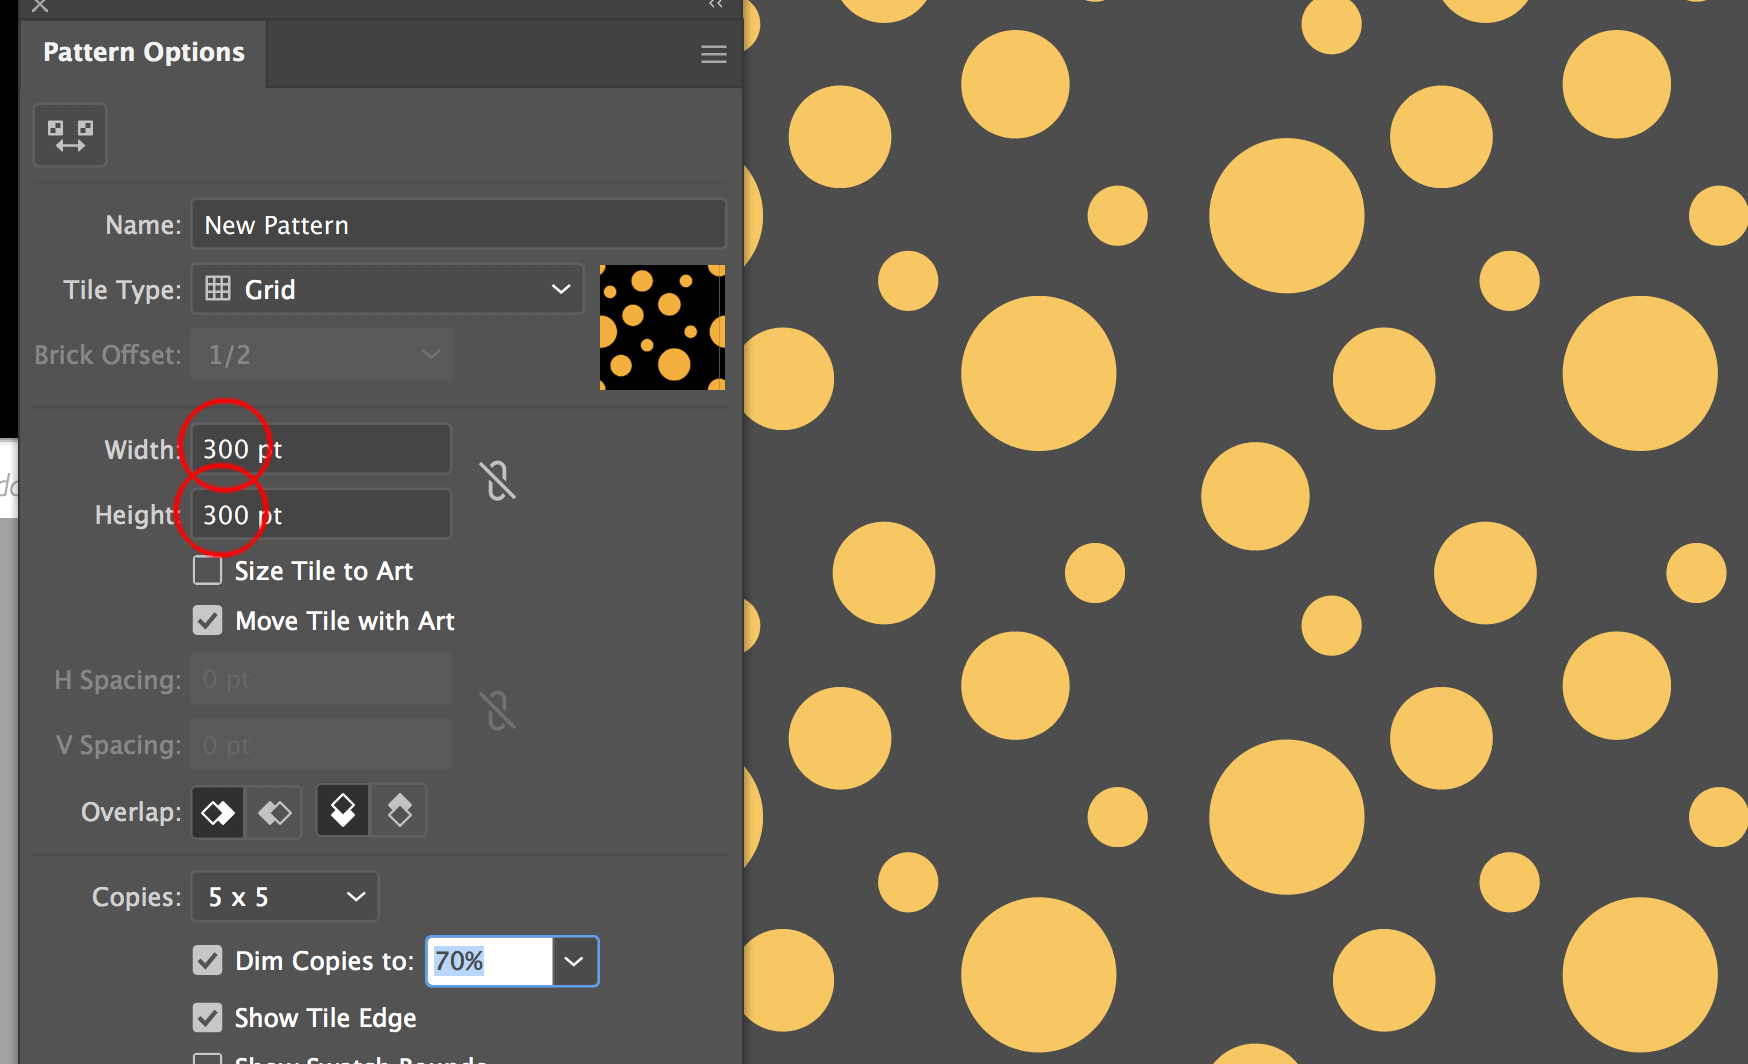Open the Dim Copies percentage dropdown
This screenshot has width=1748, height=1064.
click(x=574, y=961)
